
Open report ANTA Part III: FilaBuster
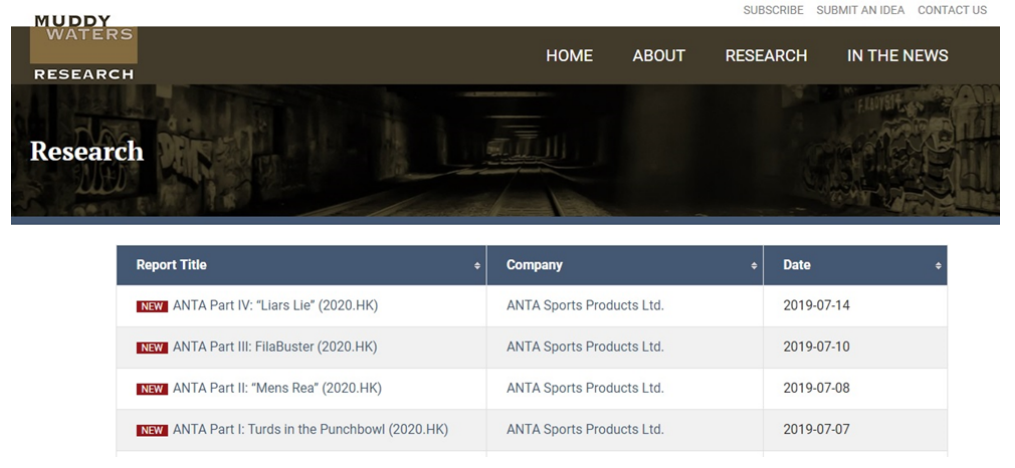click(x=274, y=347)
